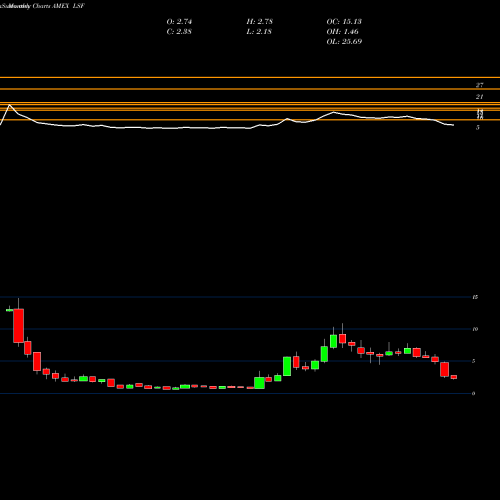500x500 pixels.
Task: Click the 'OL: 25.69' reading
Action: [344, 41]
